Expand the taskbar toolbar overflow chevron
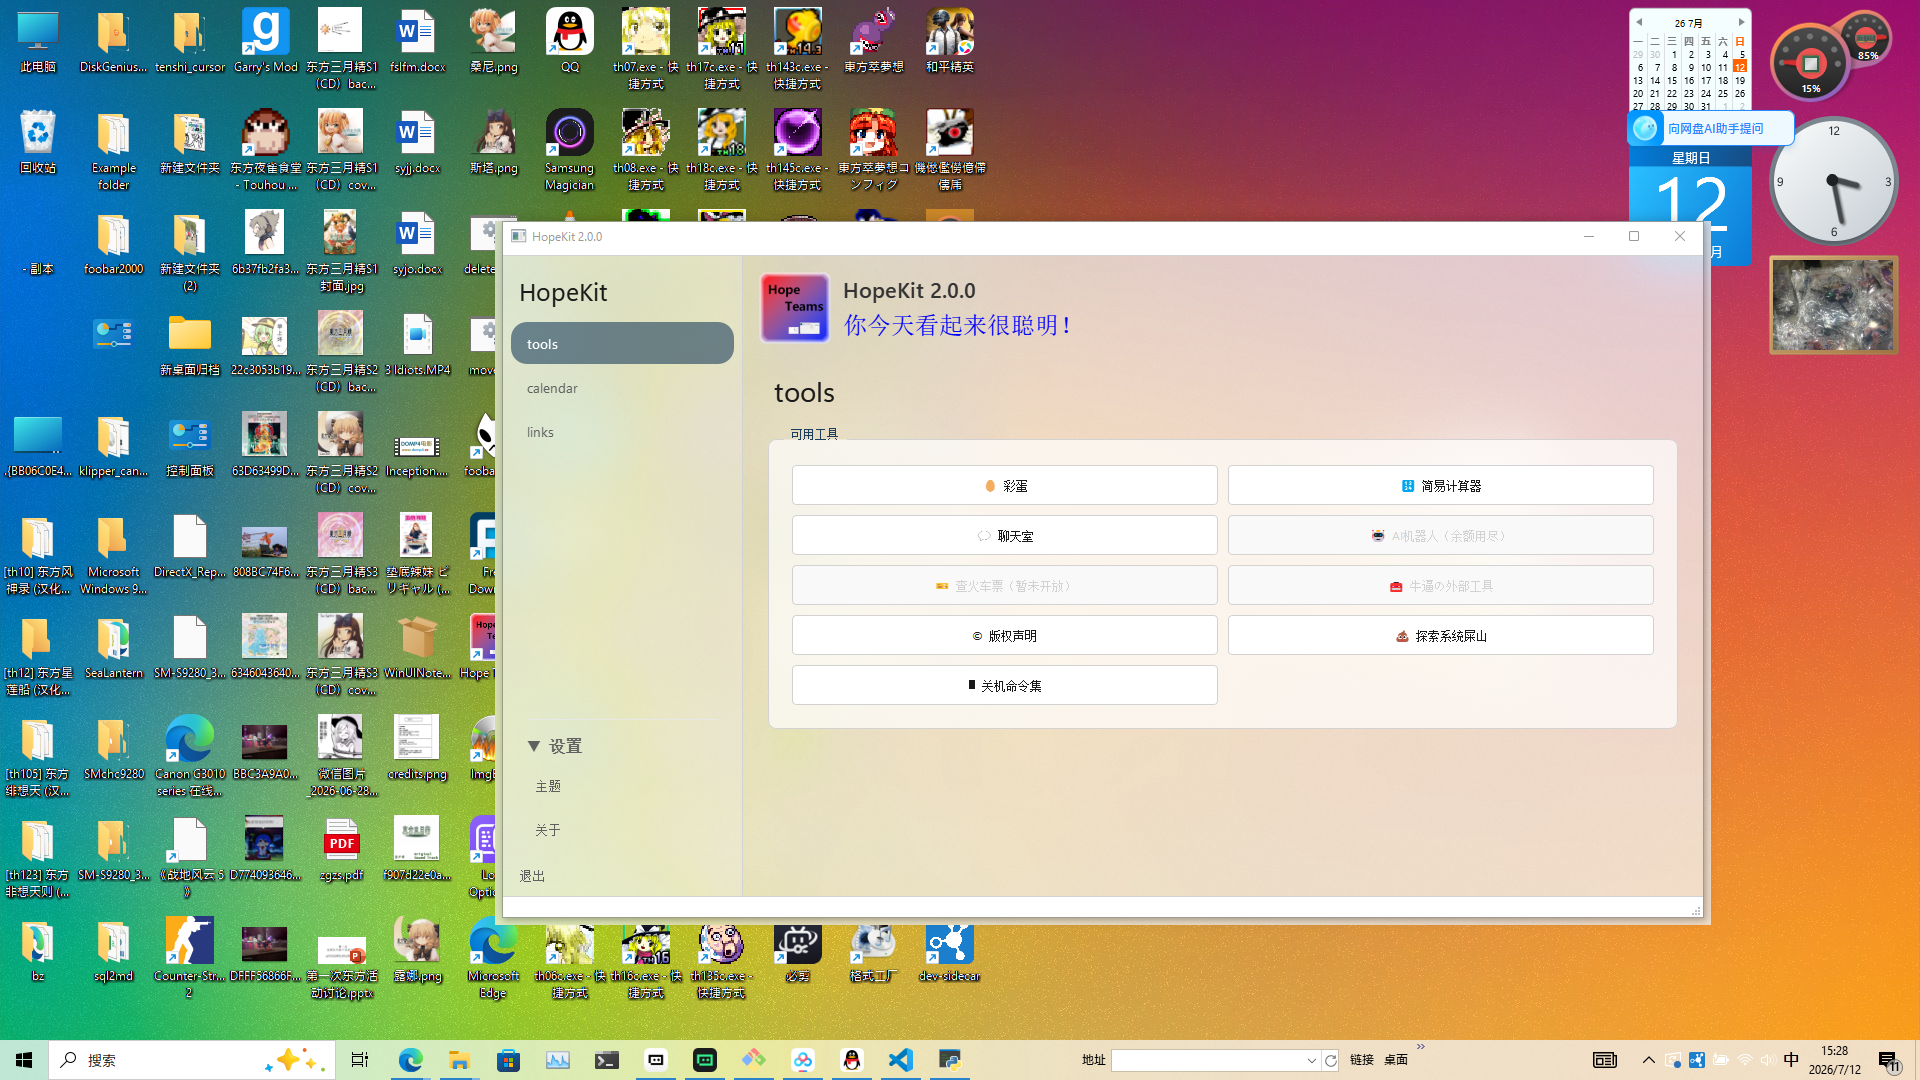Image resolution: width=1920 pixels, height=1080 pixels. [x=1421, y=1047]
